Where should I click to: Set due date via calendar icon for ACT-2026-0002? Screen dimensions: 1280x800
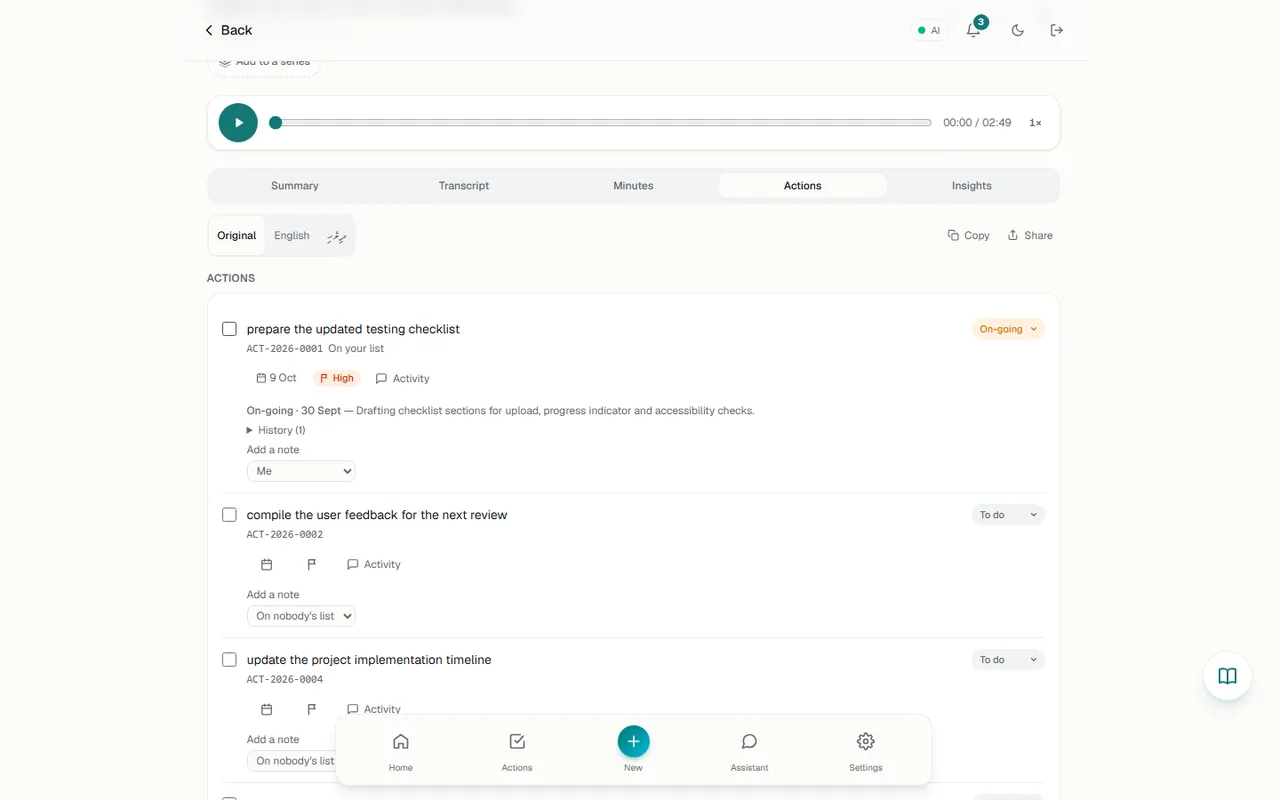(266, 564)
